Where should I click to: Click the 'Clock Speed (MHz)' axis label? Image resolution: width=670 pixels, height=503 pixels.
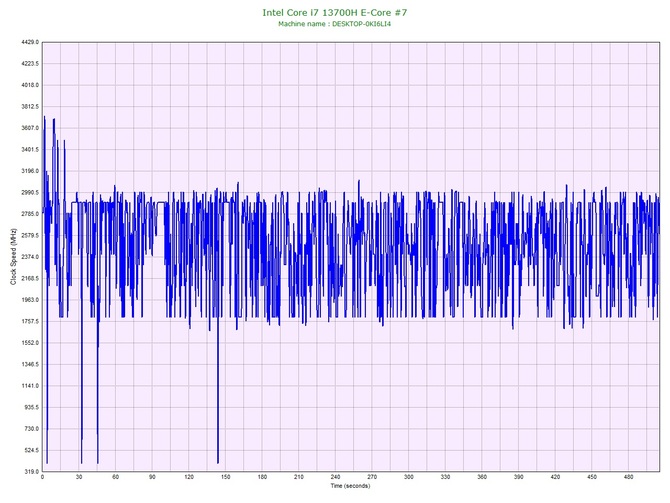13,256
